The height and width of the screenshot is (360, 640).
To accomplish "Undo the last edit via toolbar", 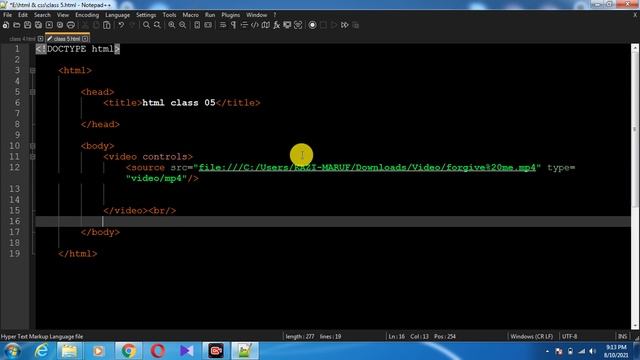I will [121, 25].
